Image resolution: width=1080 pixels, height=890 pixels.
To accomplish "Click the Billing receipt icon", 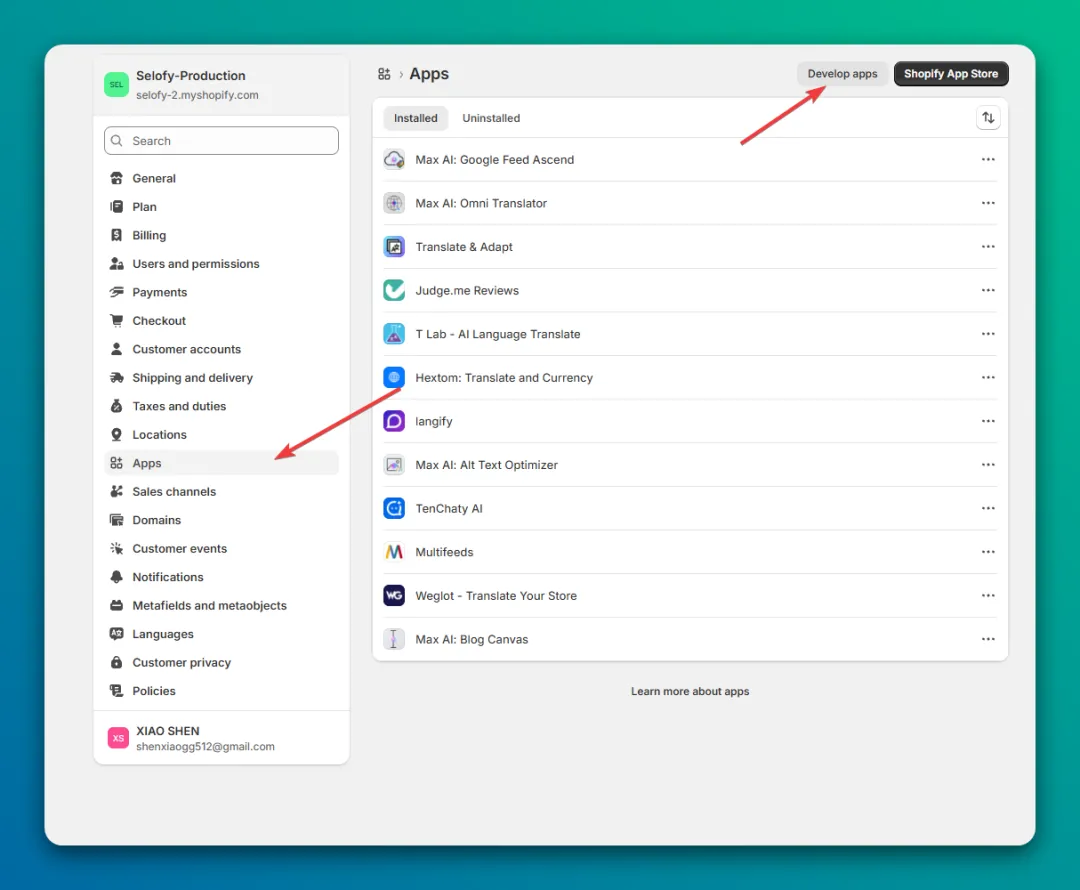I will point(116,235).
